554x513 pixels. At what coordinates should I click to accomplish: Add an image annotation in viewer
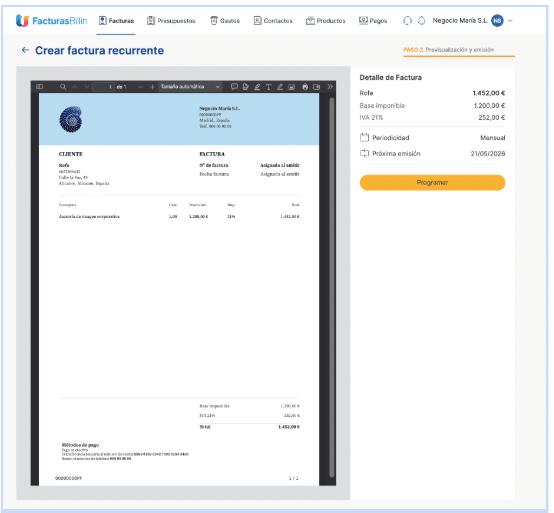[291, 87]
